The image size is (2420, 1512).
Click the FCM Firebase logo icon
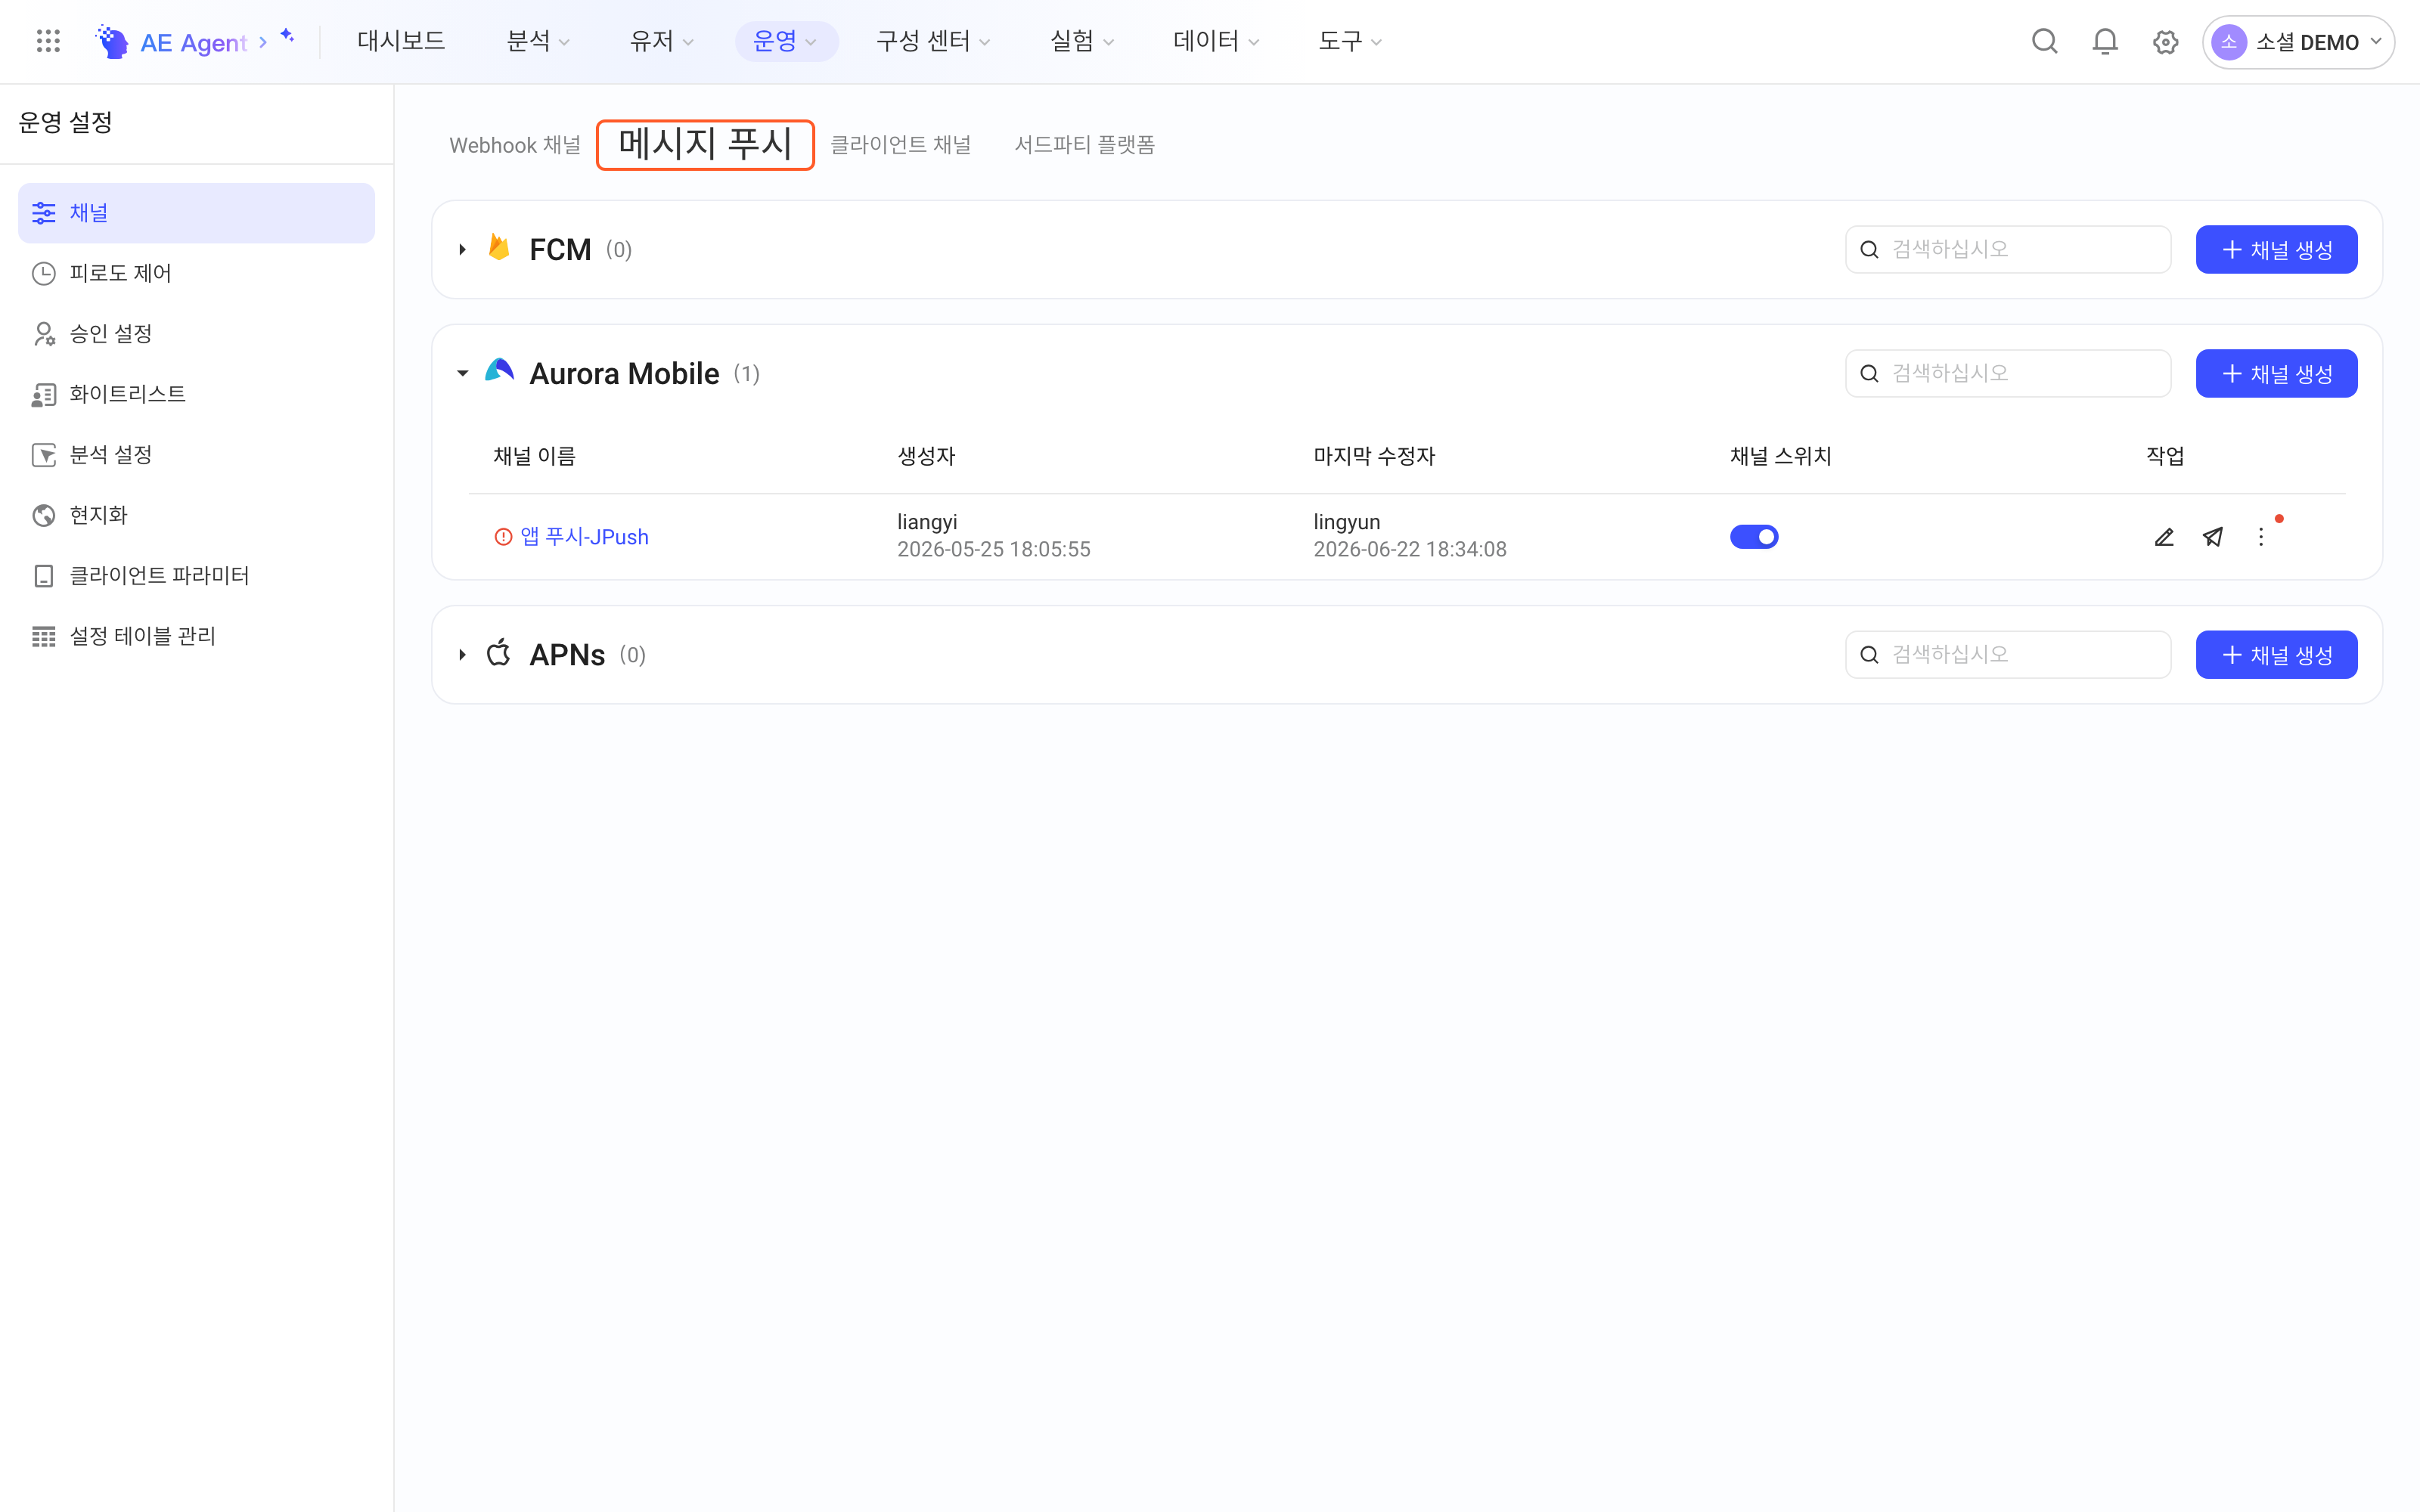[499, 247]
